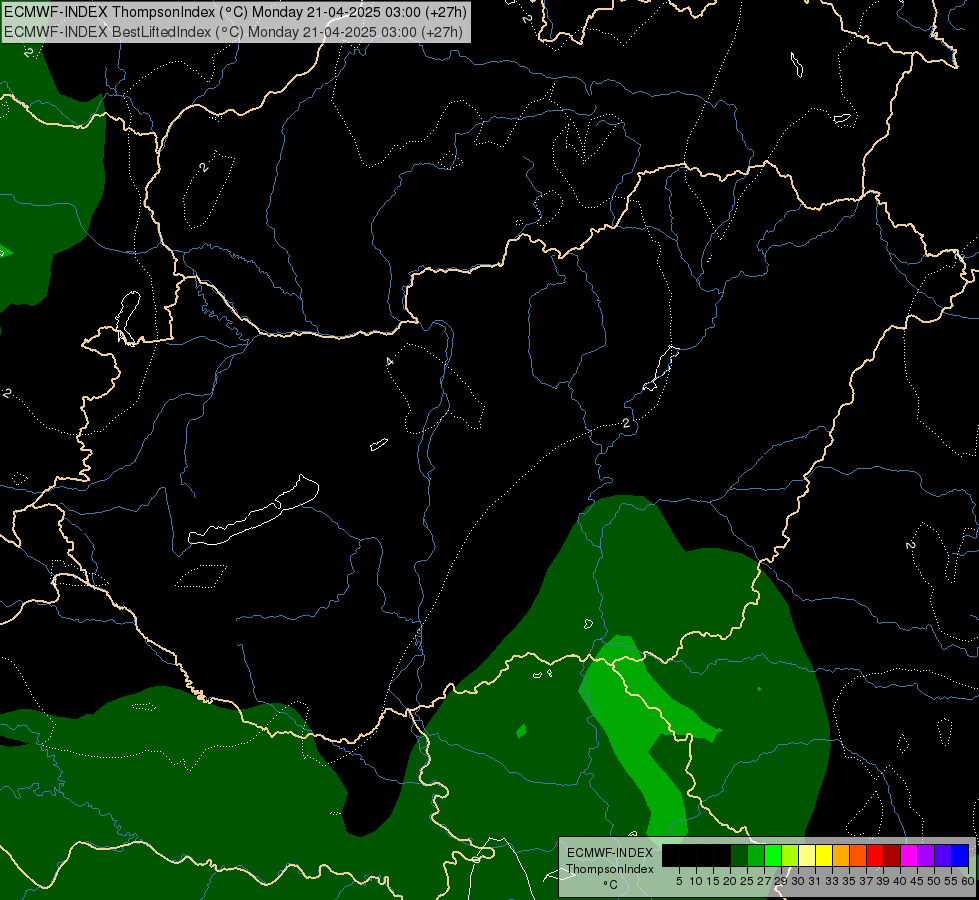Click the ThompsonIndex title line at top
This screenshot has height=900, width=979.
point(235,12)
